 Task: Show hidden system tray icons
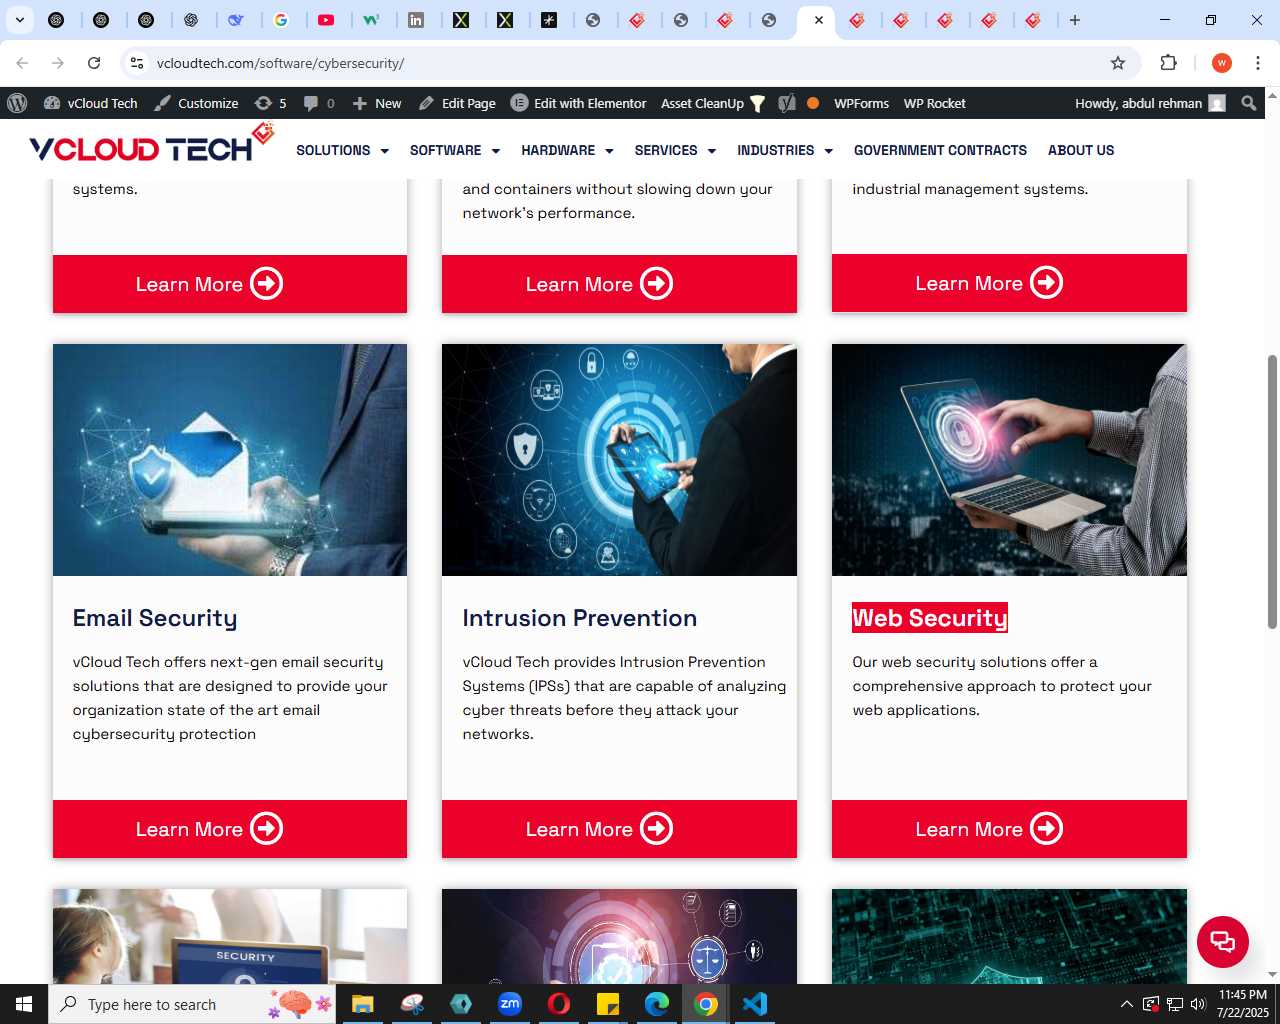pyautogui.click(x=1127, y=1004)
